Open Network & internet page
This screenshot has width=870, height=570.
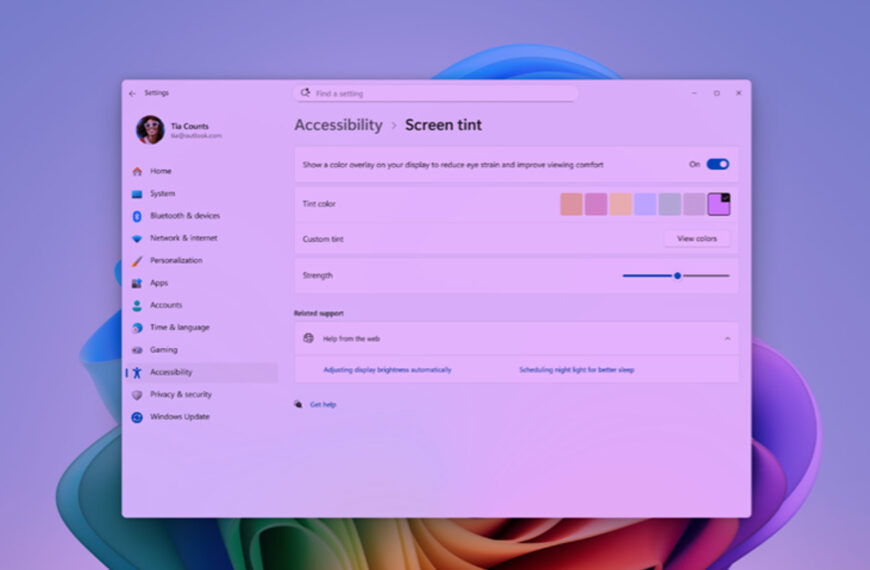(184, 238)
